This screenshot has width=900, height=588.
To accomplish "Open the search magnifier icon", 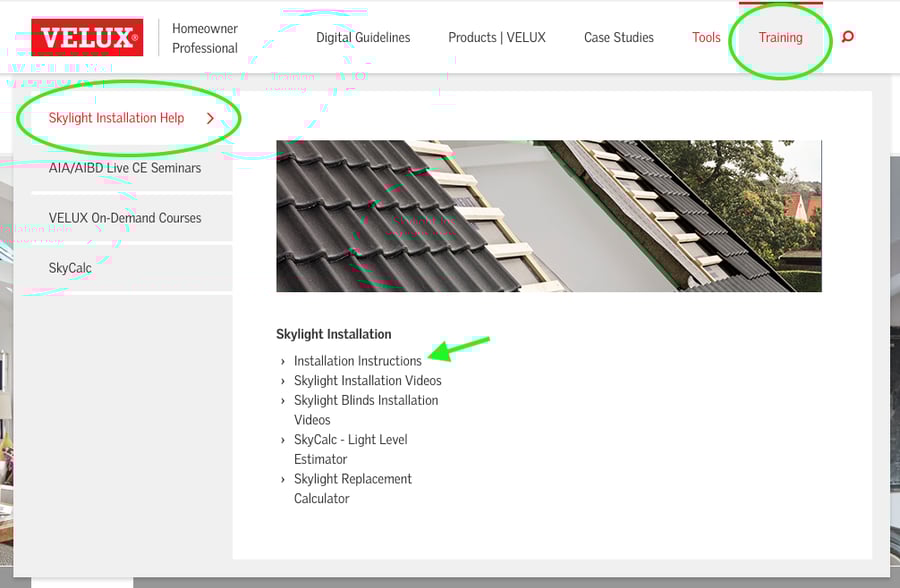I will tap(847, 36).
